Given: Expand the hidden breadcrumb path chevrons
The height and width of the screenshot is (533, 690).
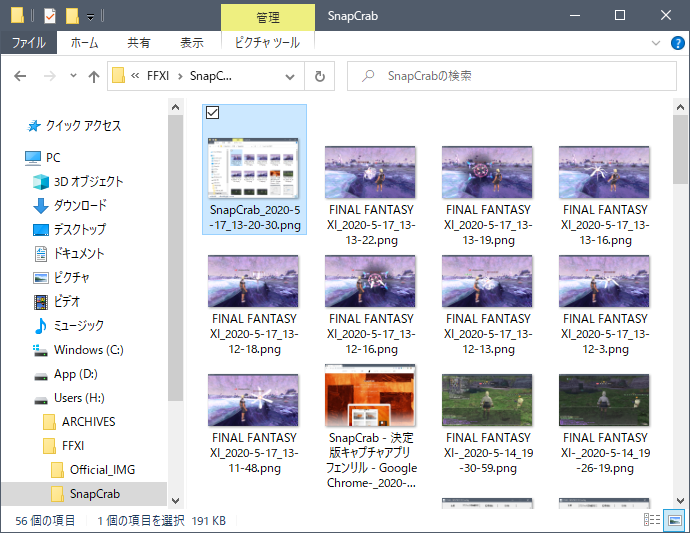Looking at the screenshot, I should (x=135, y=76).
